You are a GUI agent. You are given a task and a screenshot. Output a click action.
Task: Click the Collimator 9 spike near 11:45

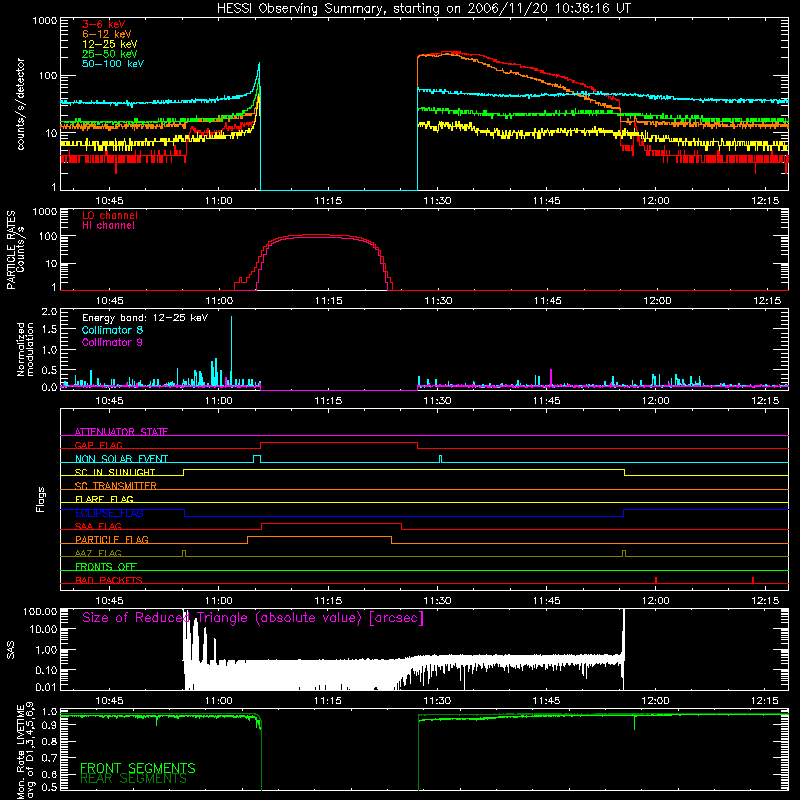point(551,378)
